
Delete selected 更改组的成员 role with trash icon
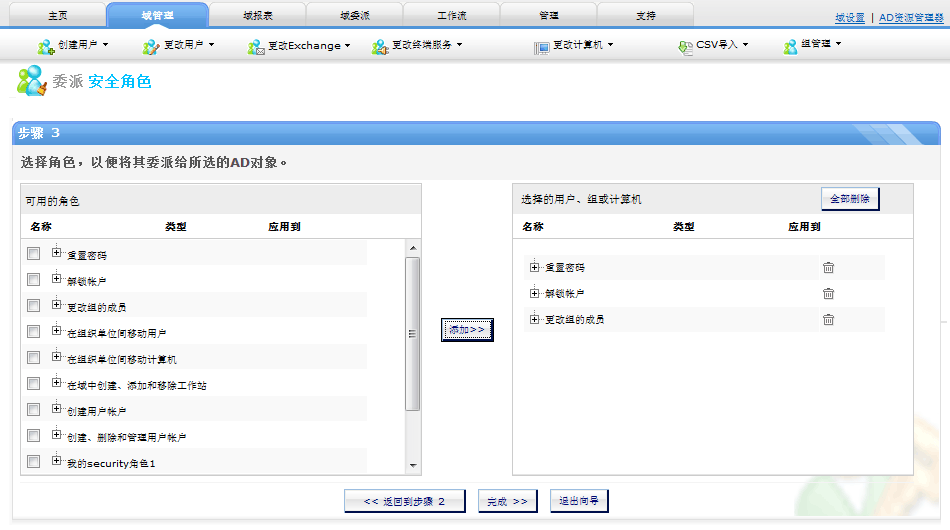pos(828,319)
